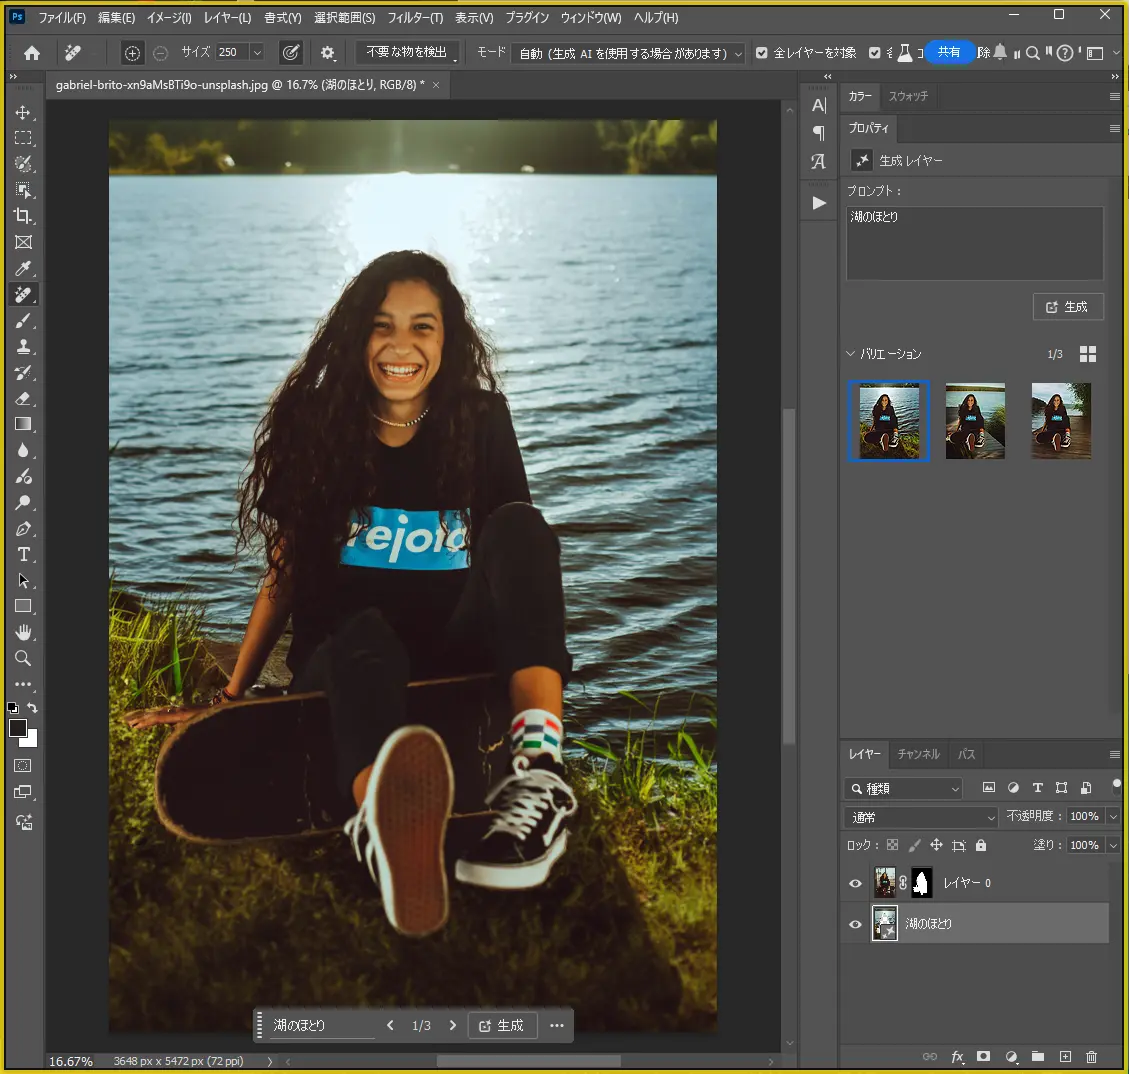Viewport: 1129px width, 1074px height.
Task: Click the foreground color swatch
Action: (x=18, y=728)
